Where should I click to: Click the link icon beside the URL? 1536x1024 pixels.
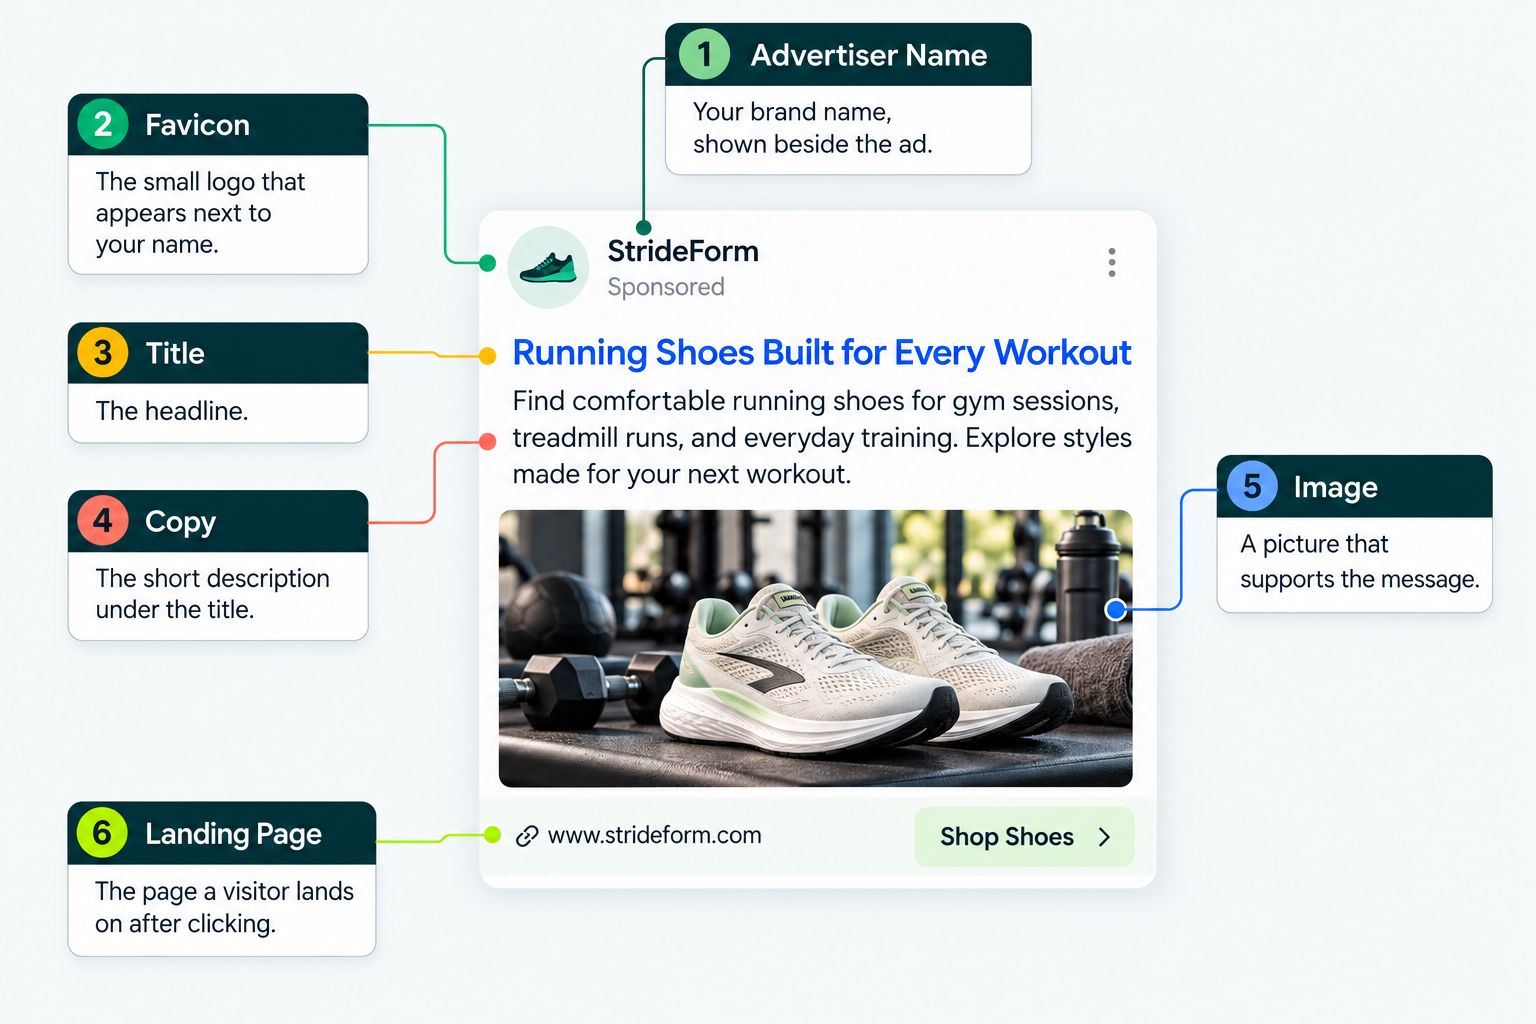(x=527, y=836)
